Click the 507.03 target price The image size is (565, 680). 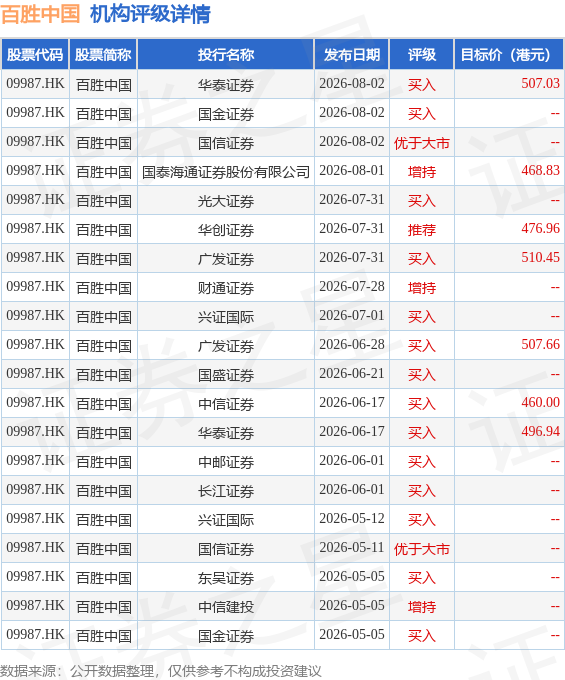pyautogui.click(x=540, y=83)
